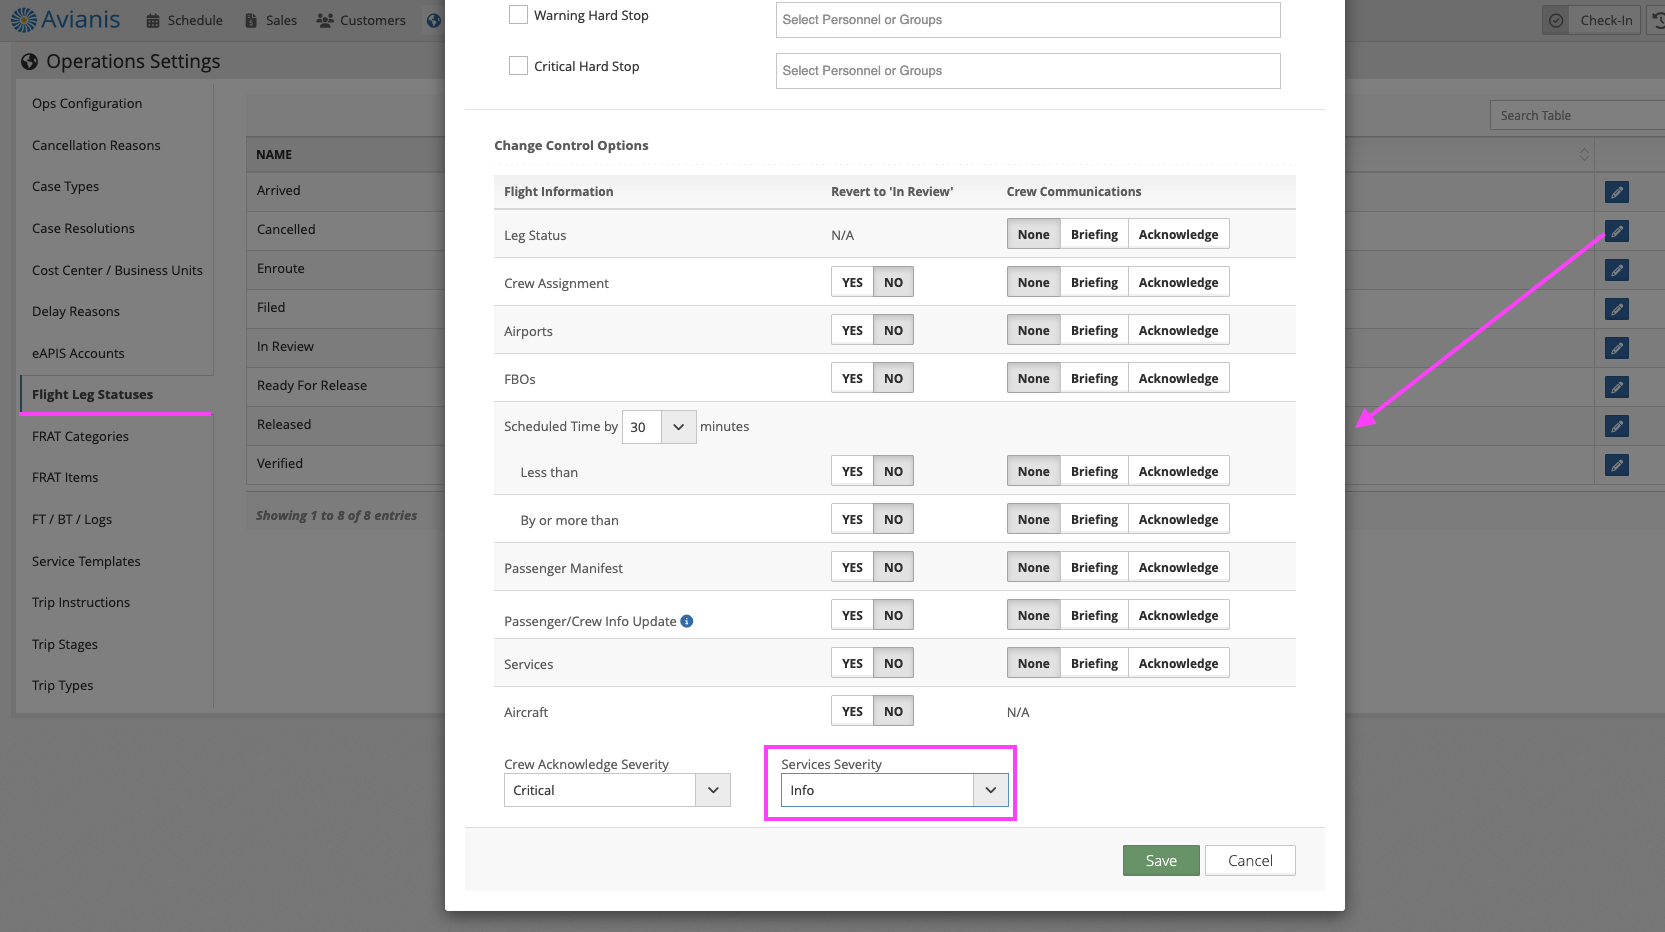Click the edit pencil for Enroute row
This screenshot has height=932, width=1665.
tap(1616, 270)
